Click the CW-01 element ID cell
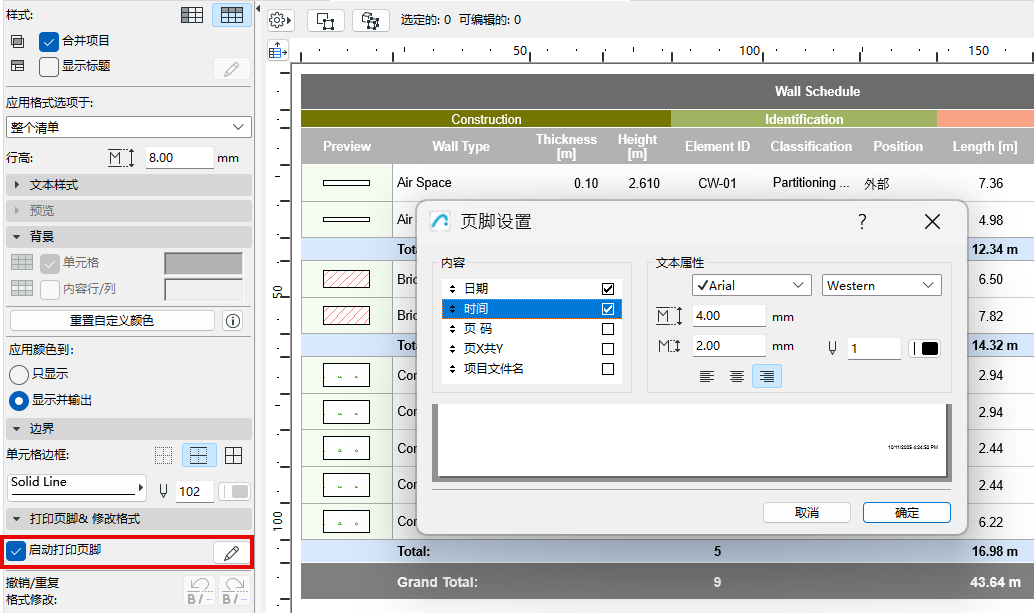This screenshot has width=1034, height=613. [x=717, y=183]
